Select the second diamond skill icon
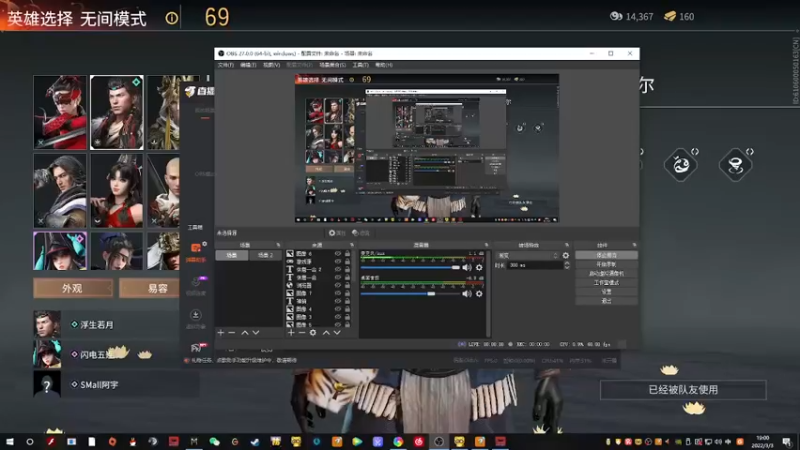This screenshot has height=450, width=800. (735, 164)
